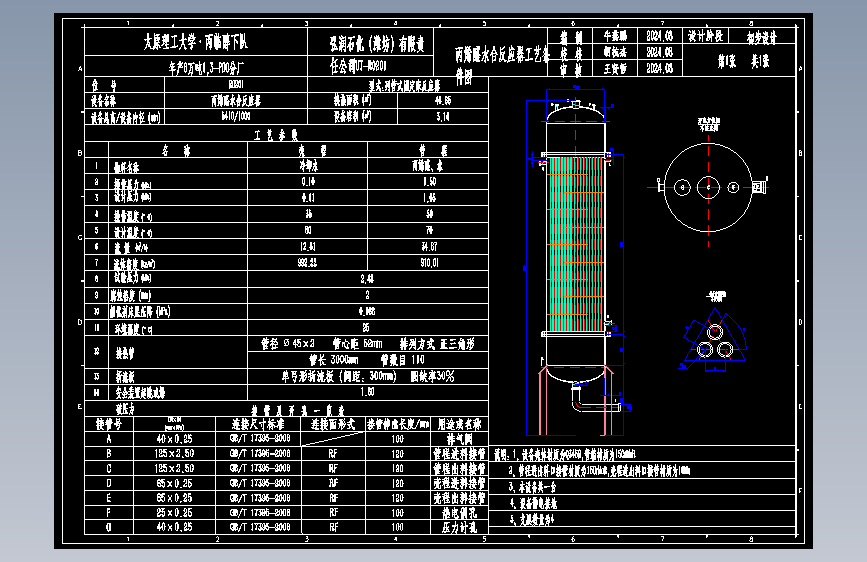Click the '管径 Ø 45×2' text

tap(288, 344)
